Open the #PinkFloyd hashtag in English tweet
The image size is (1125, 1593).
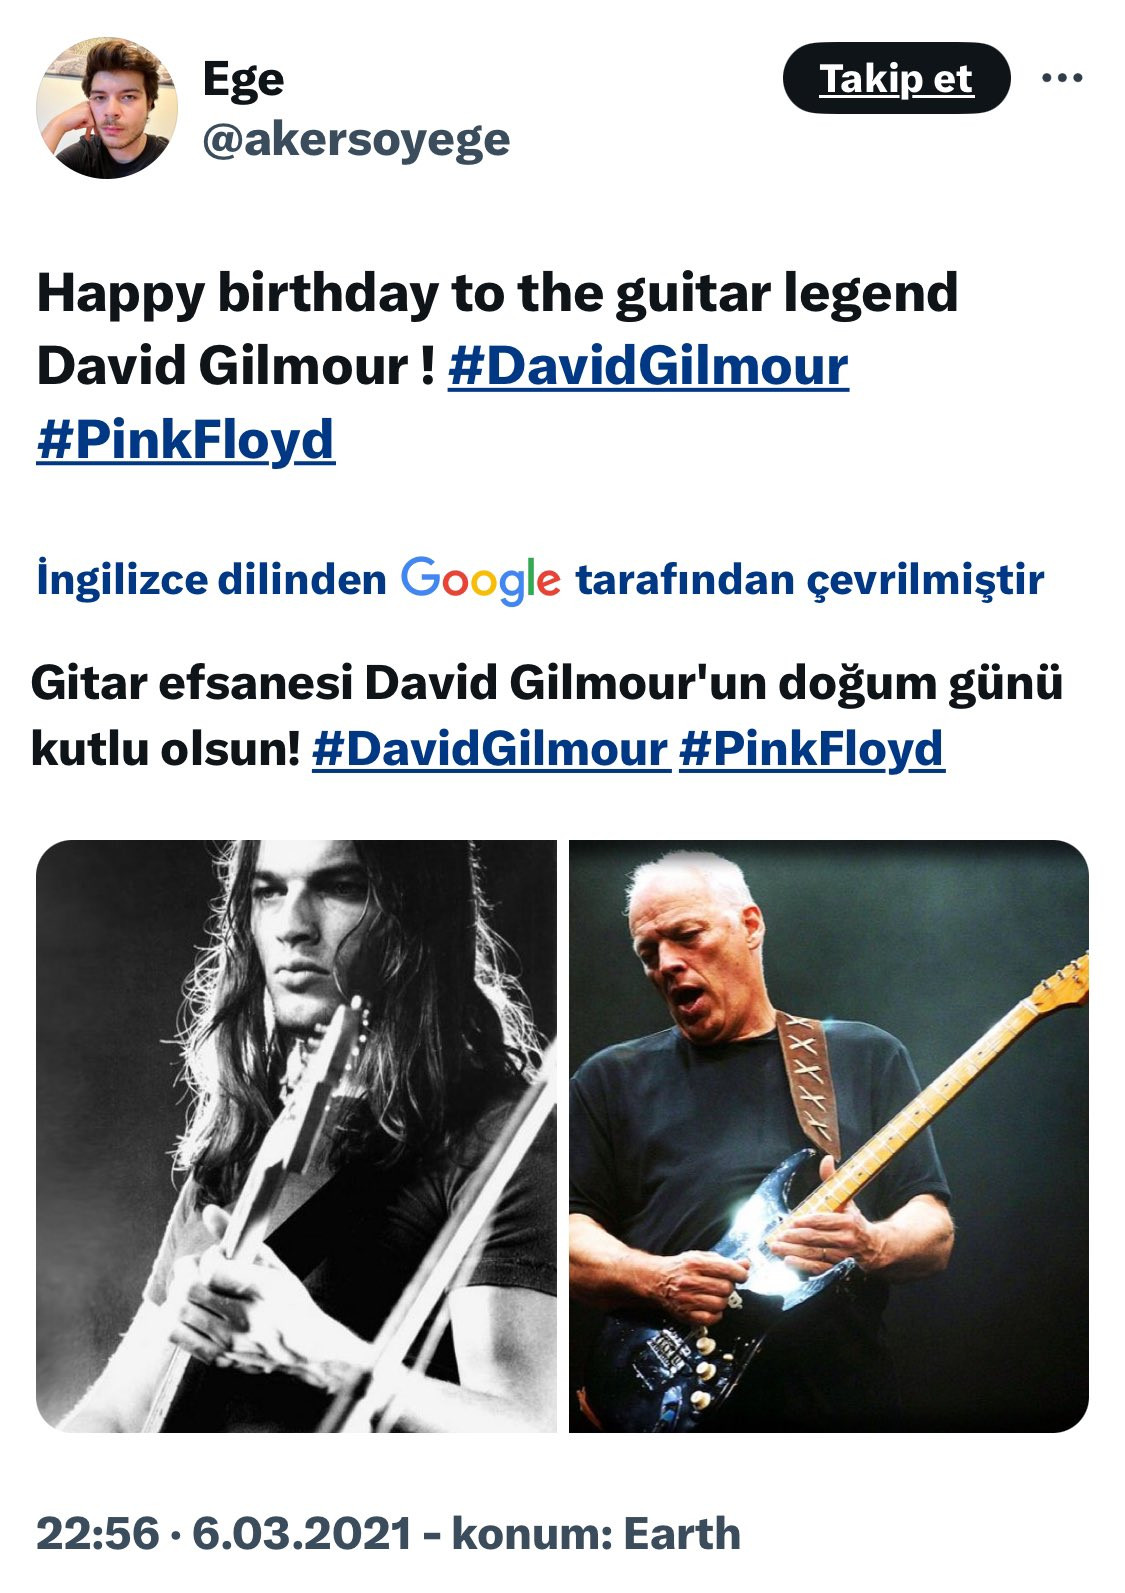[x=185, y=441]
